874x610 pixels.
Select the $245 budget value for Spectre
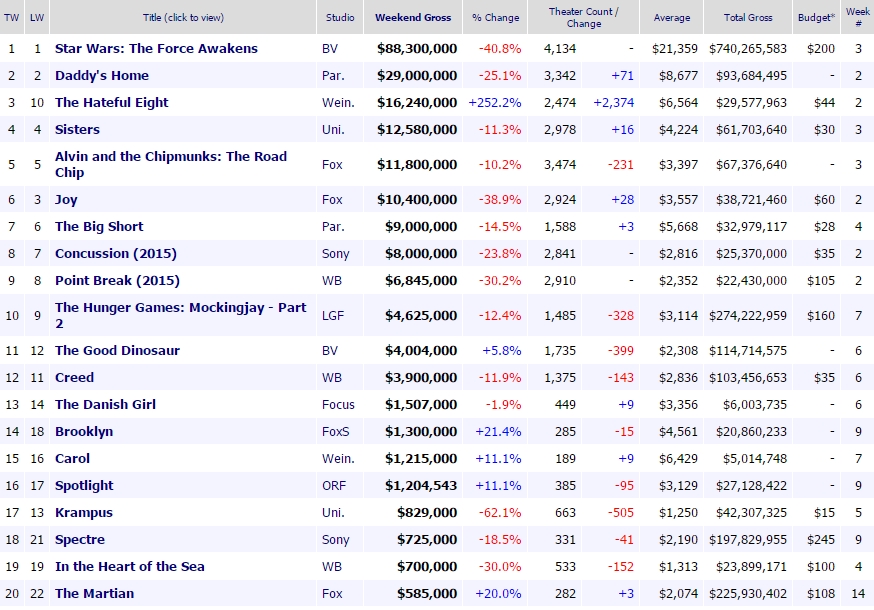(820, 540)
